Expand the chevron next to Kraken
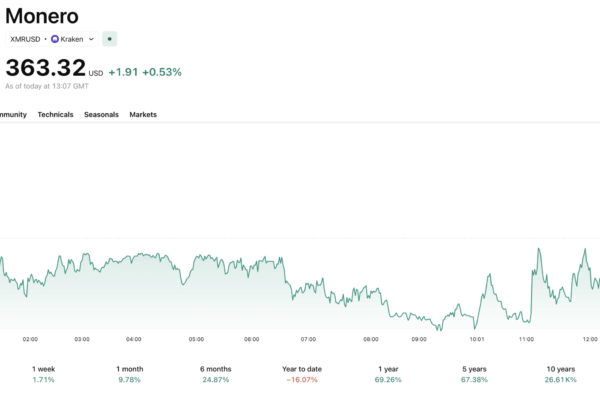The image size is (600, 400). [91, 39]
